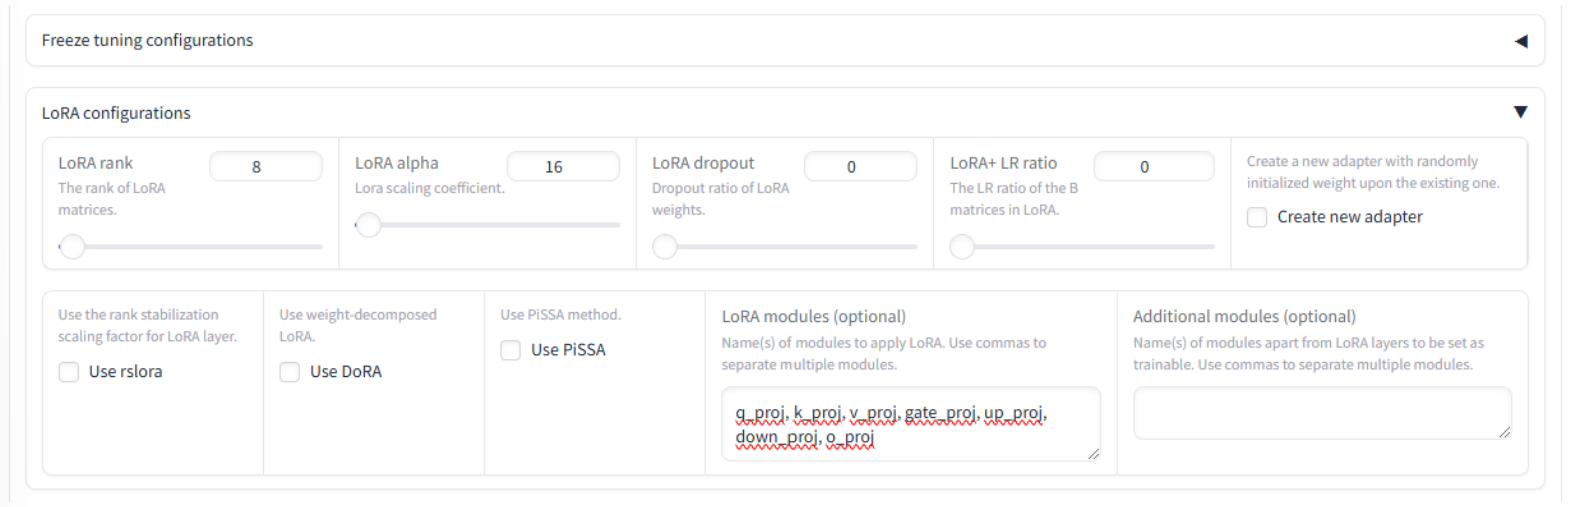The image size is (1580, 507).
Task: Click the LoRA+ LR ratio number field
Action: click(x=1153, y=167)
